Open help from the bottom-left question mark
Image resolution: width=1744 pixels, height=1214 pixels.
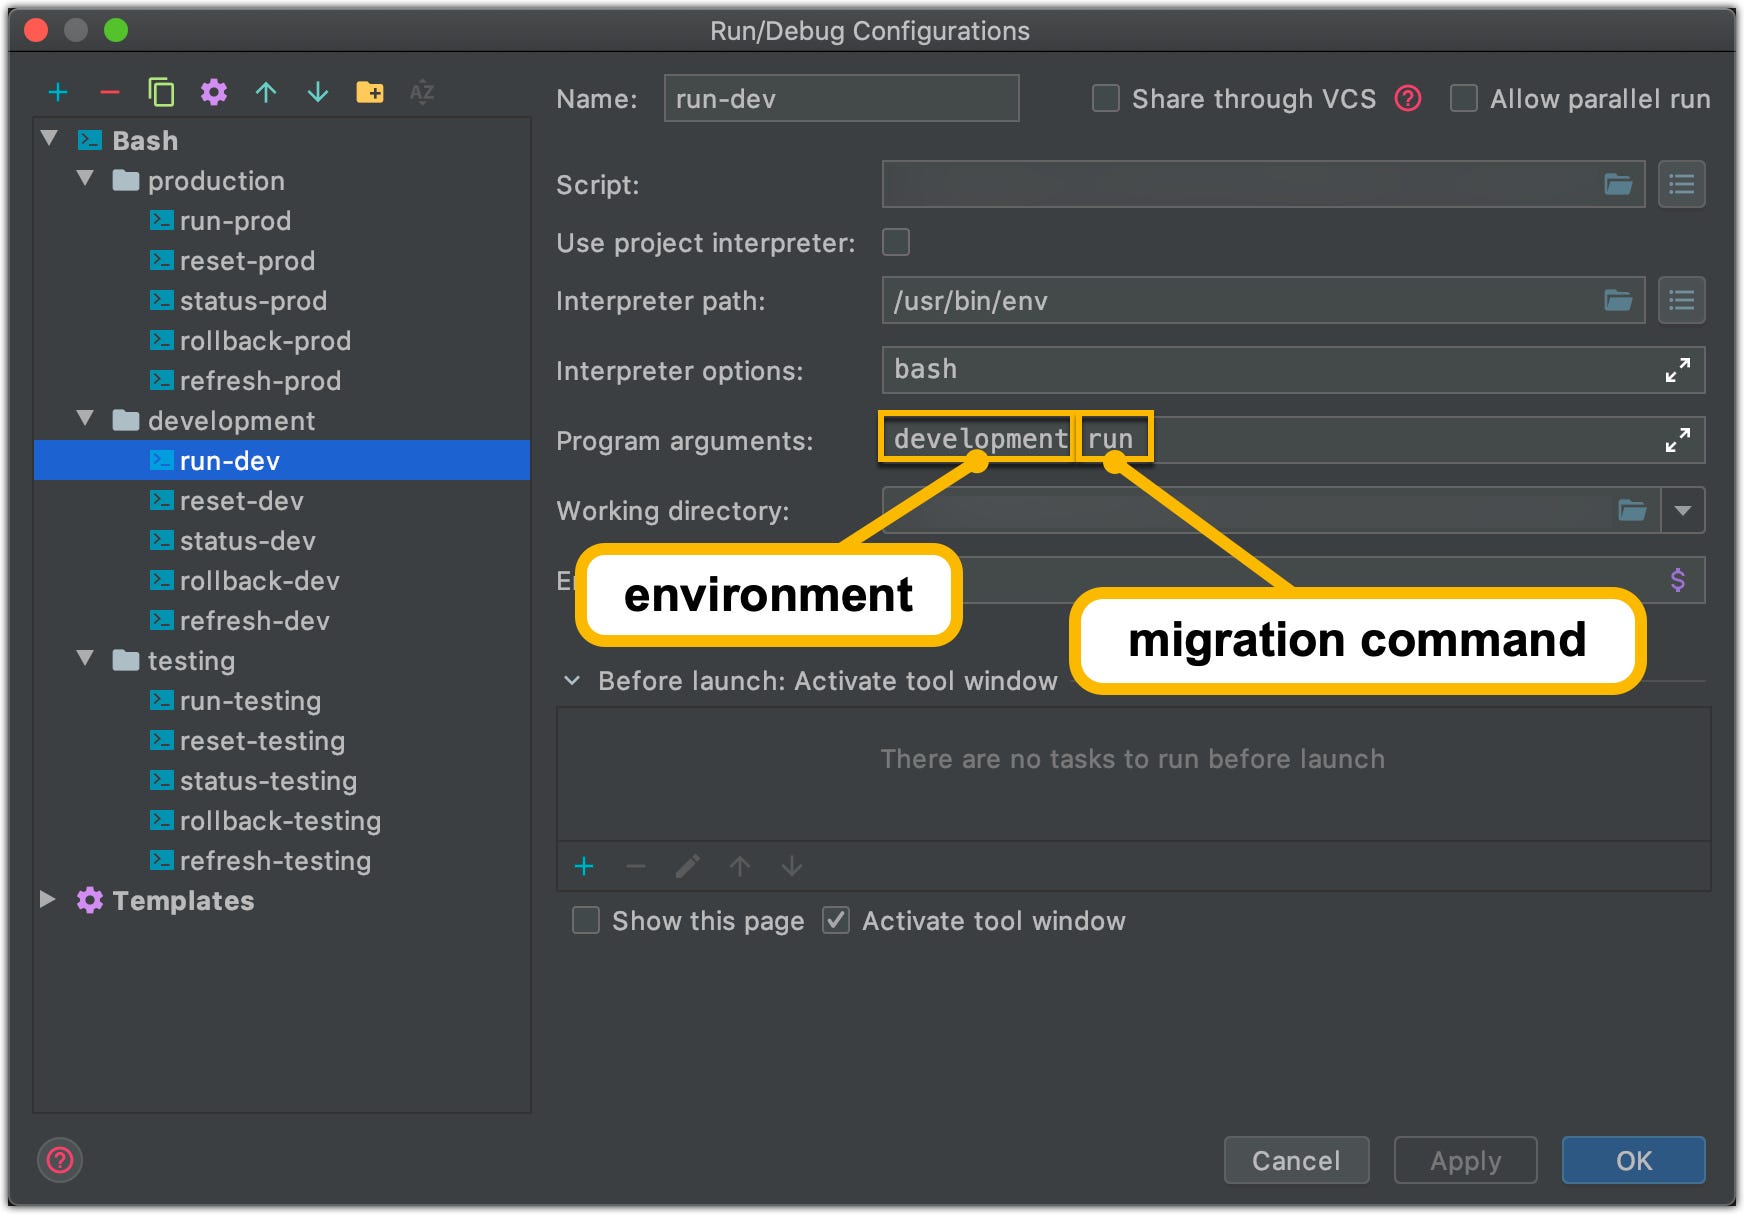point(59,1161)
